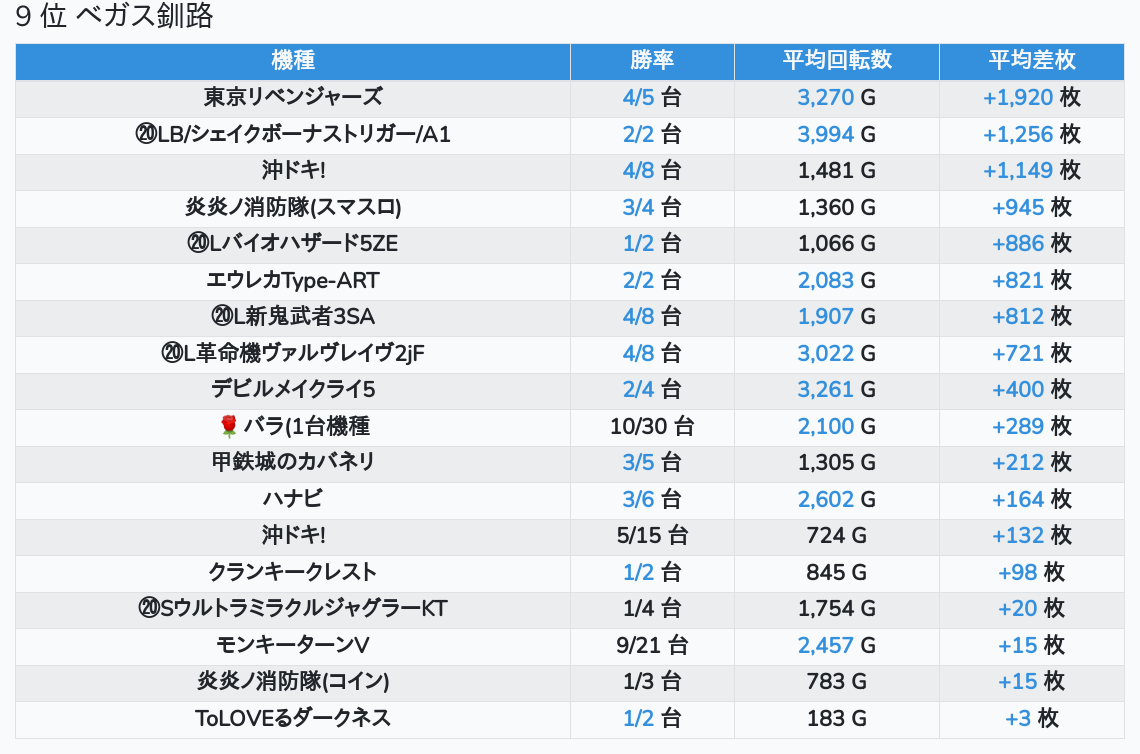
Task: Click the ⑳ icon before L革命機ヴァルヴレイヴ2jF
Action: click(x=171, y=353)
